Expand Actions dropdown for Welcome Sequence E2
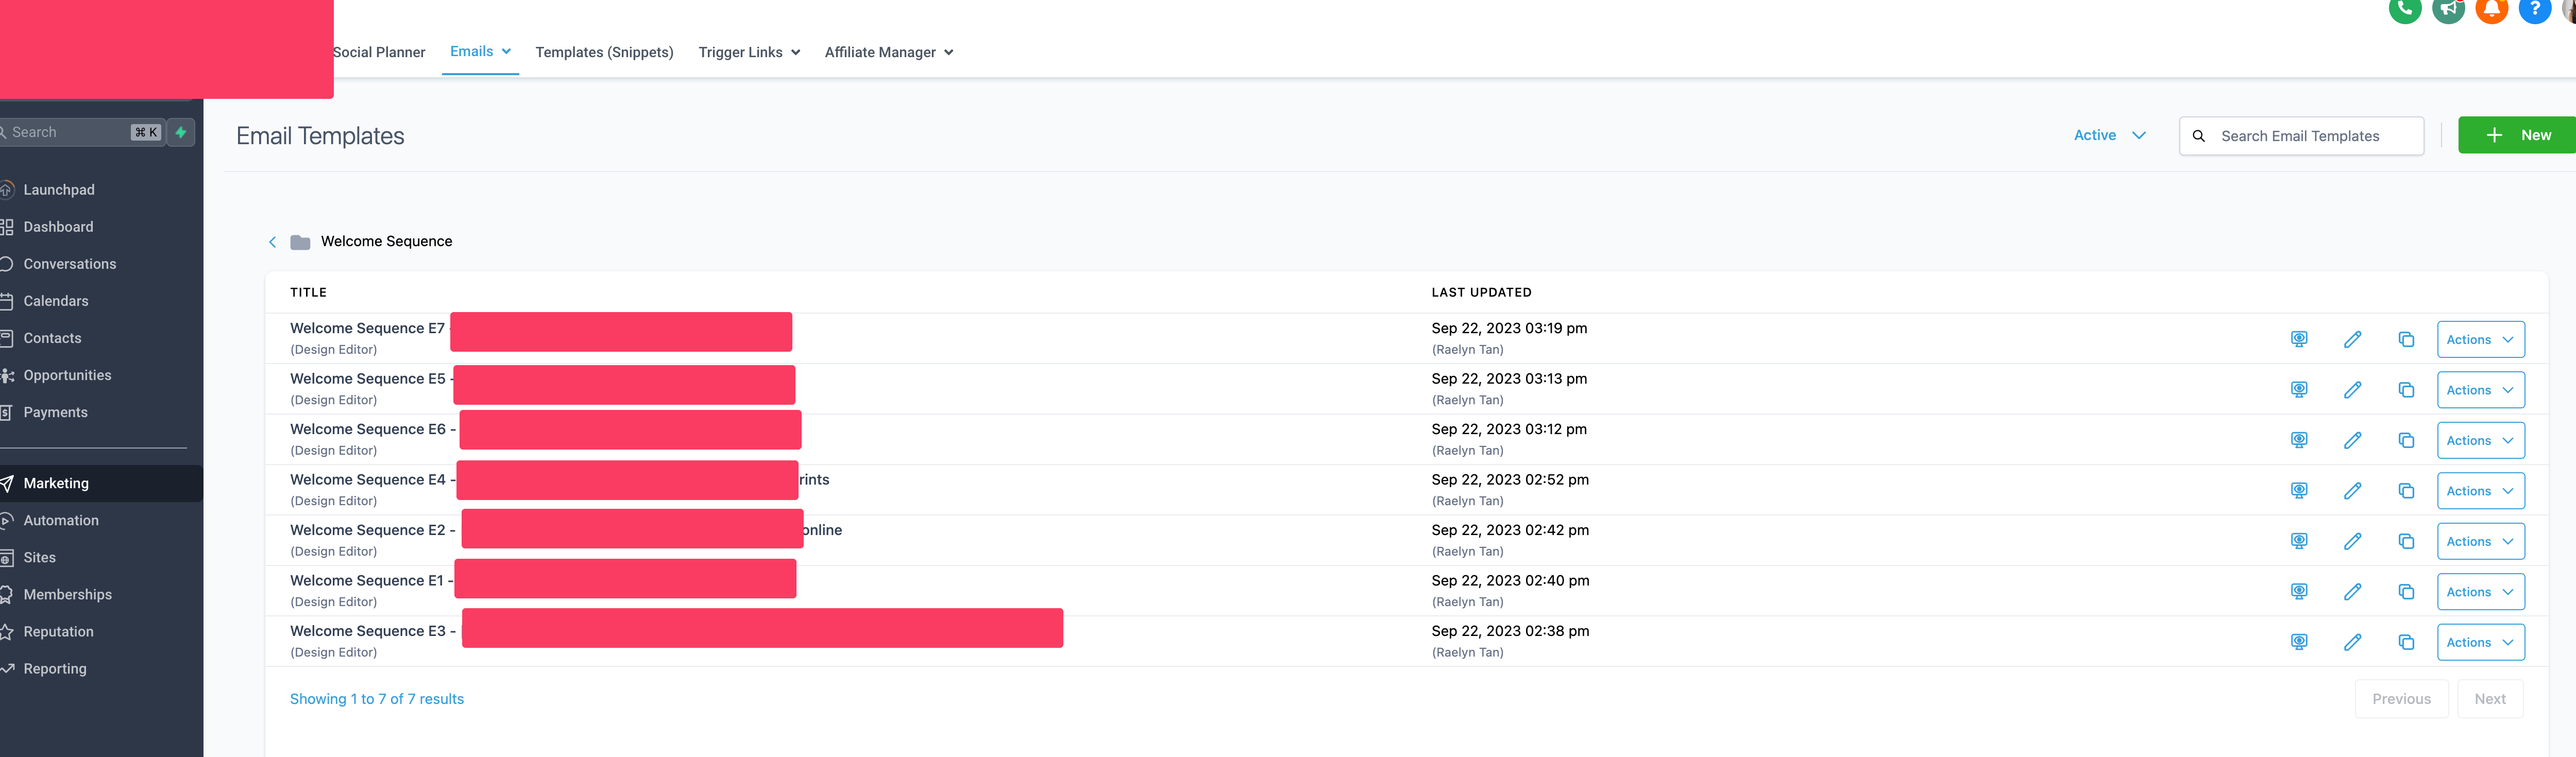Viewport: 2576px width, 757px height. pos(2480,541)
